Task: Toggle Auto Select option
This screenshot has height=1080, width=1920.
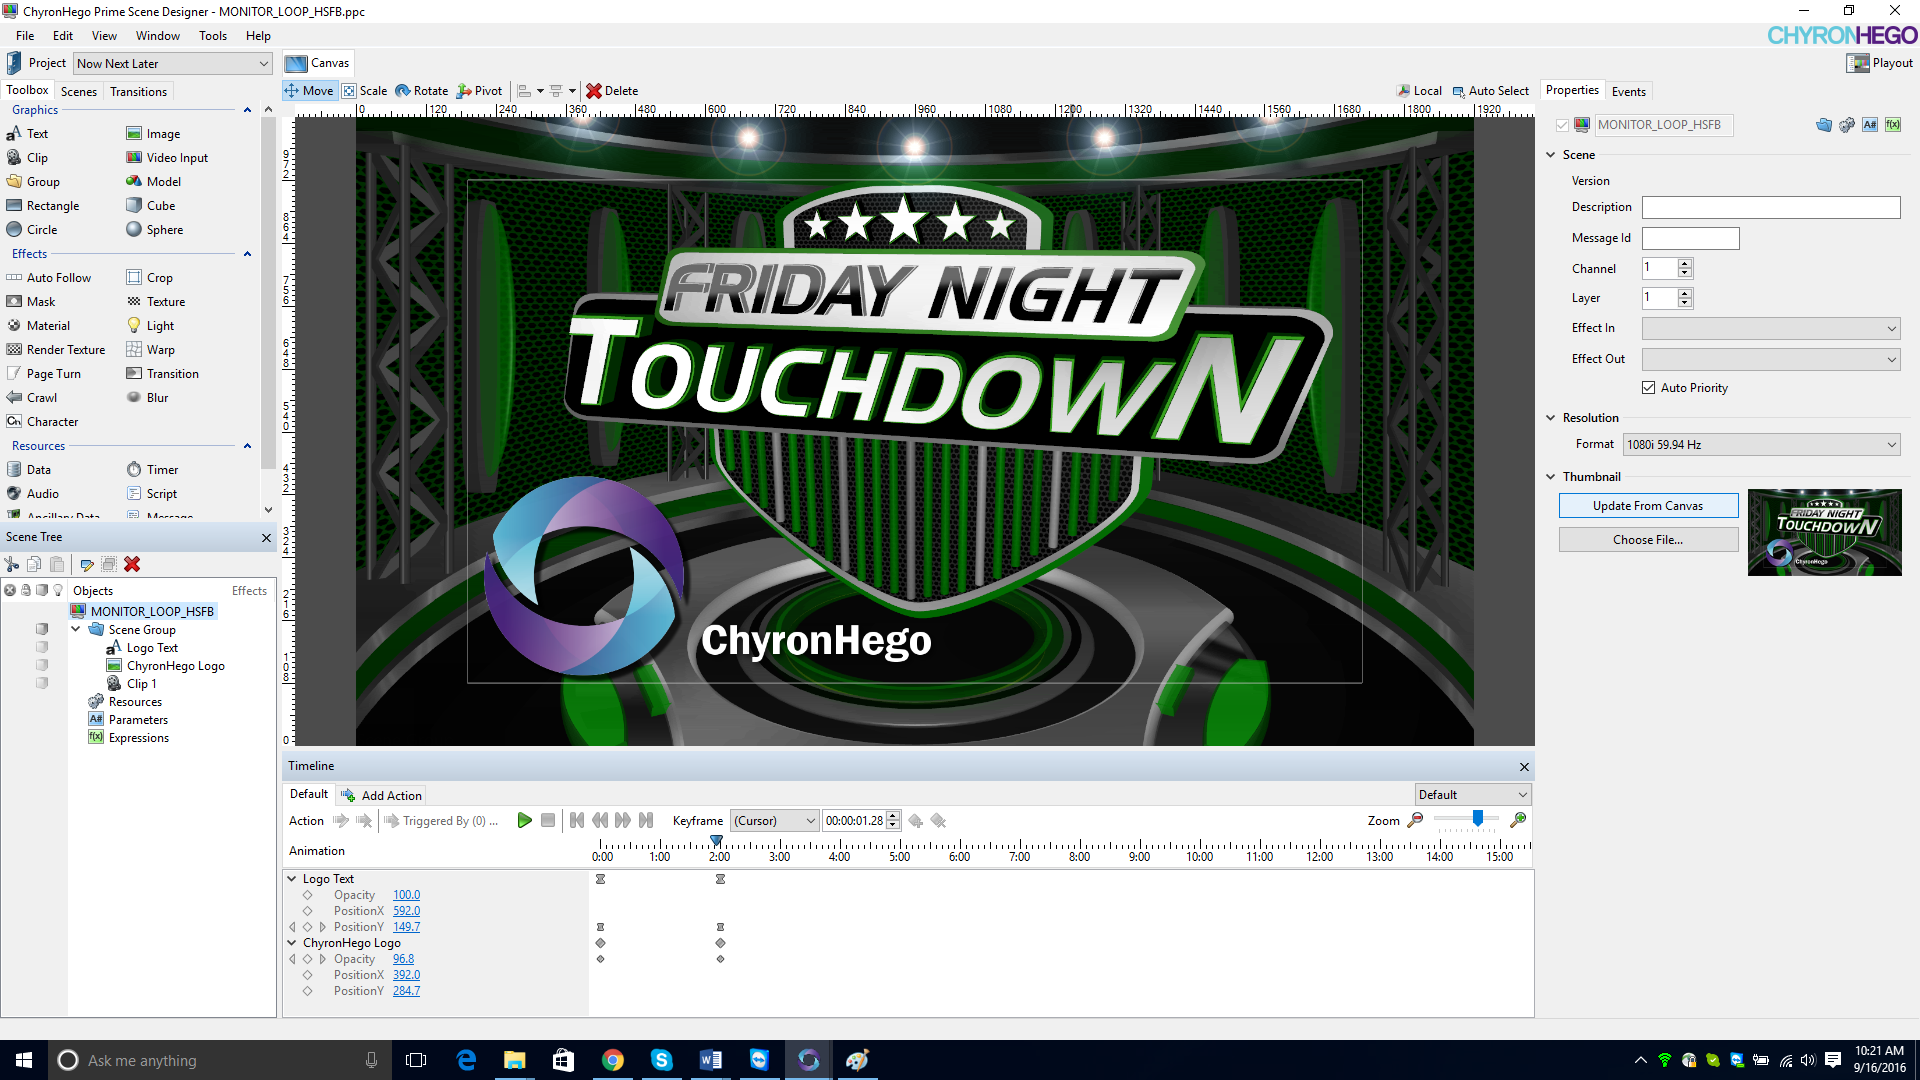Action: (1490, 91)
